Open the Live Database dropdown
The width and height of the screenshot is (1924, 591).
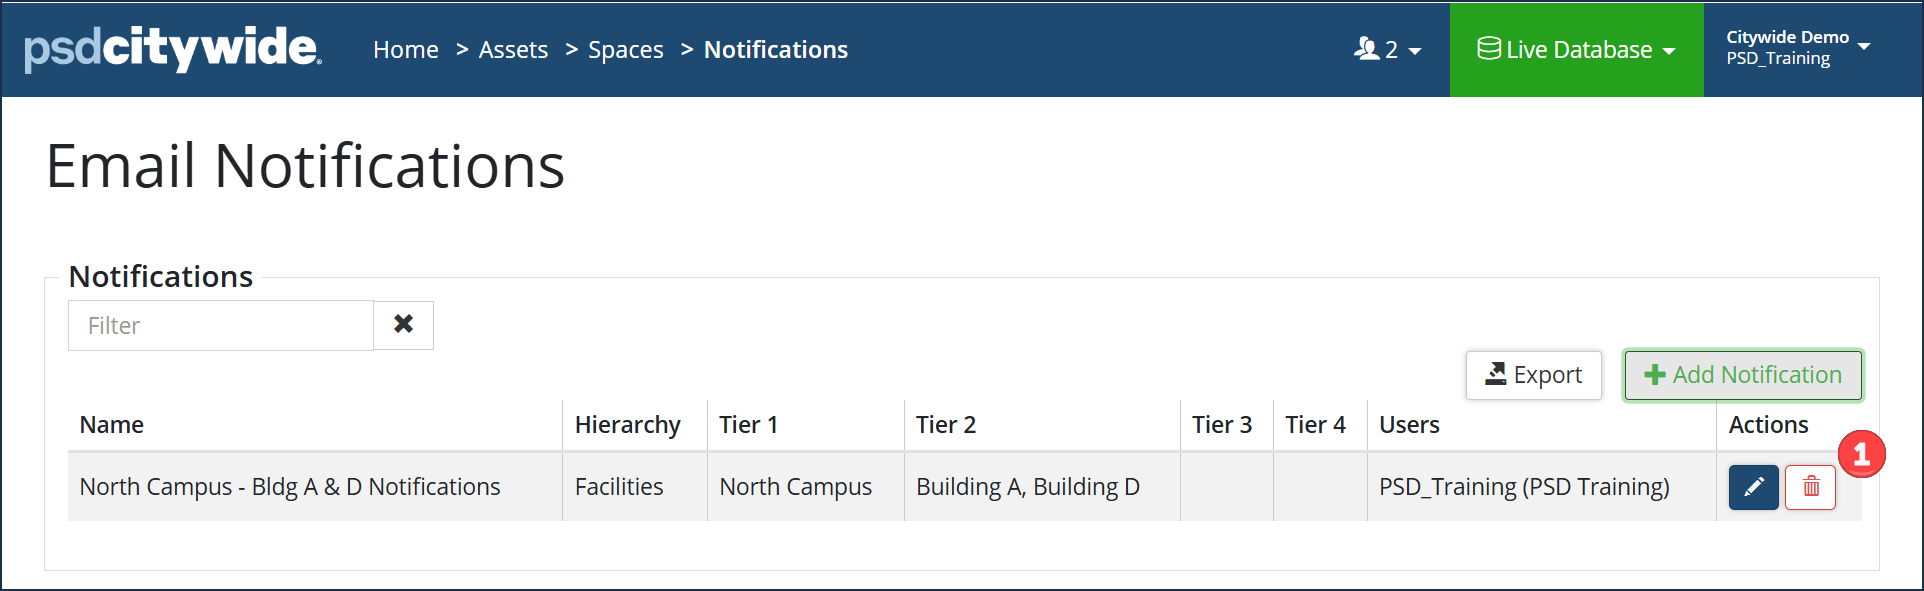[1577, 50]
